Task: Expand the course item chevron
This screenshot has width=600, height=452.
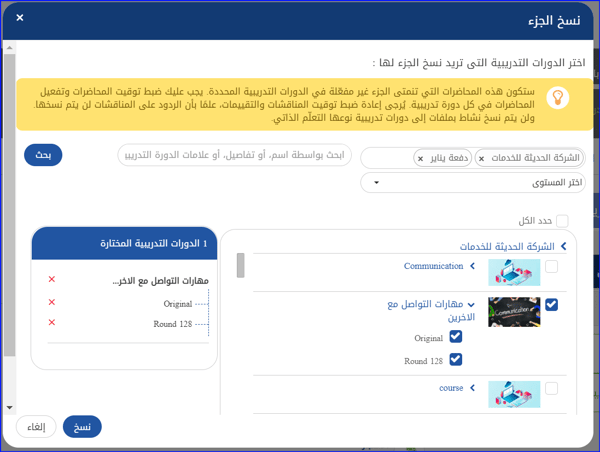Action: point(473,388)
